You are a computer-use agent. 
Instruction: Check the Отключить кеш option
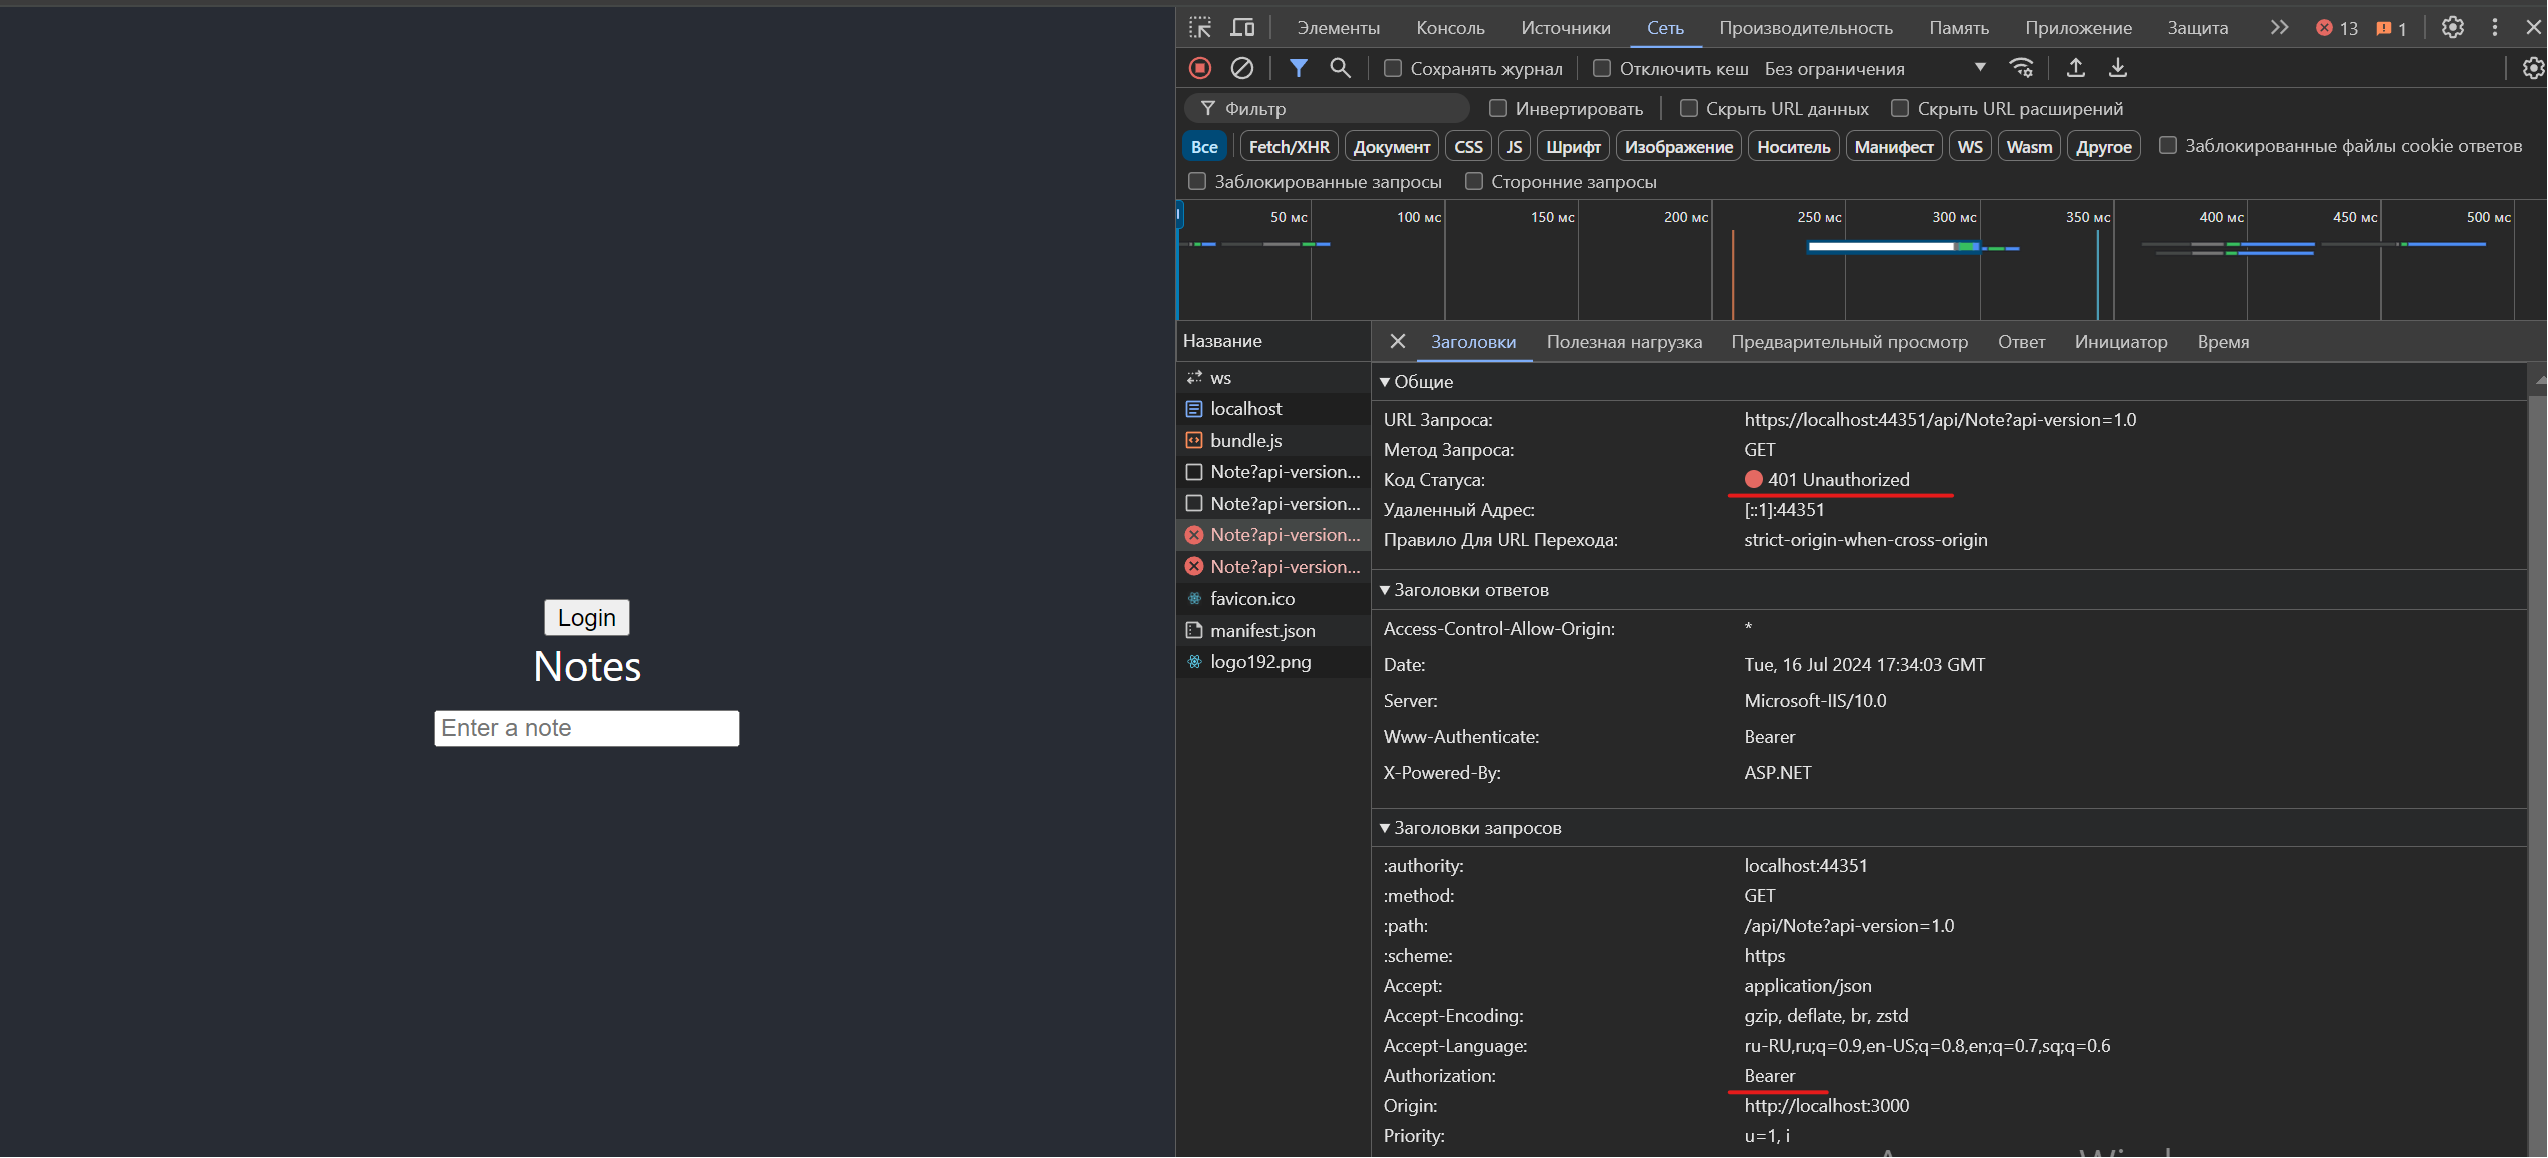[x=1602, y=68]
